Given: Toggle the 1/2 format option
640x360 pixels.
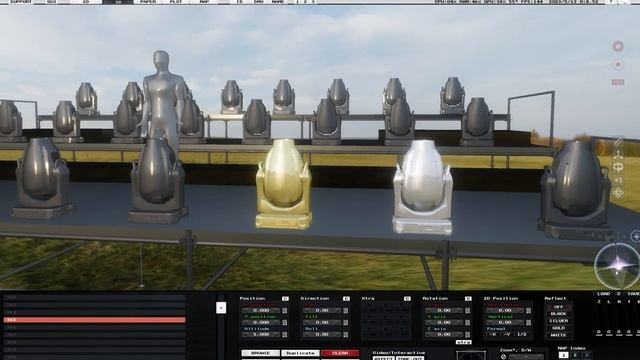Looking at the screenshot, I should click(521, 334).
